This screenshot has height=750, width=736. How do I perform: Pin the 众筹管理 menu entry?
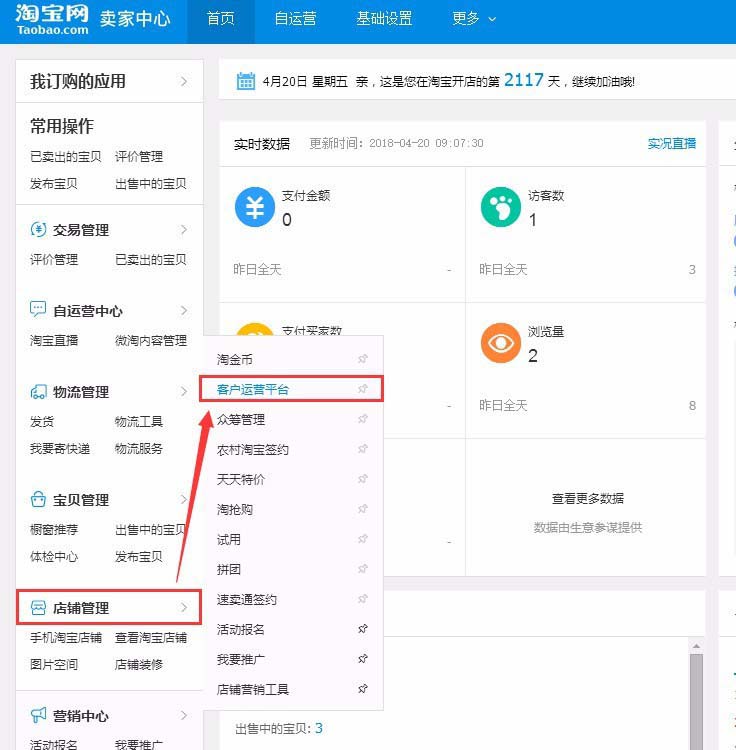click(363, 419)
